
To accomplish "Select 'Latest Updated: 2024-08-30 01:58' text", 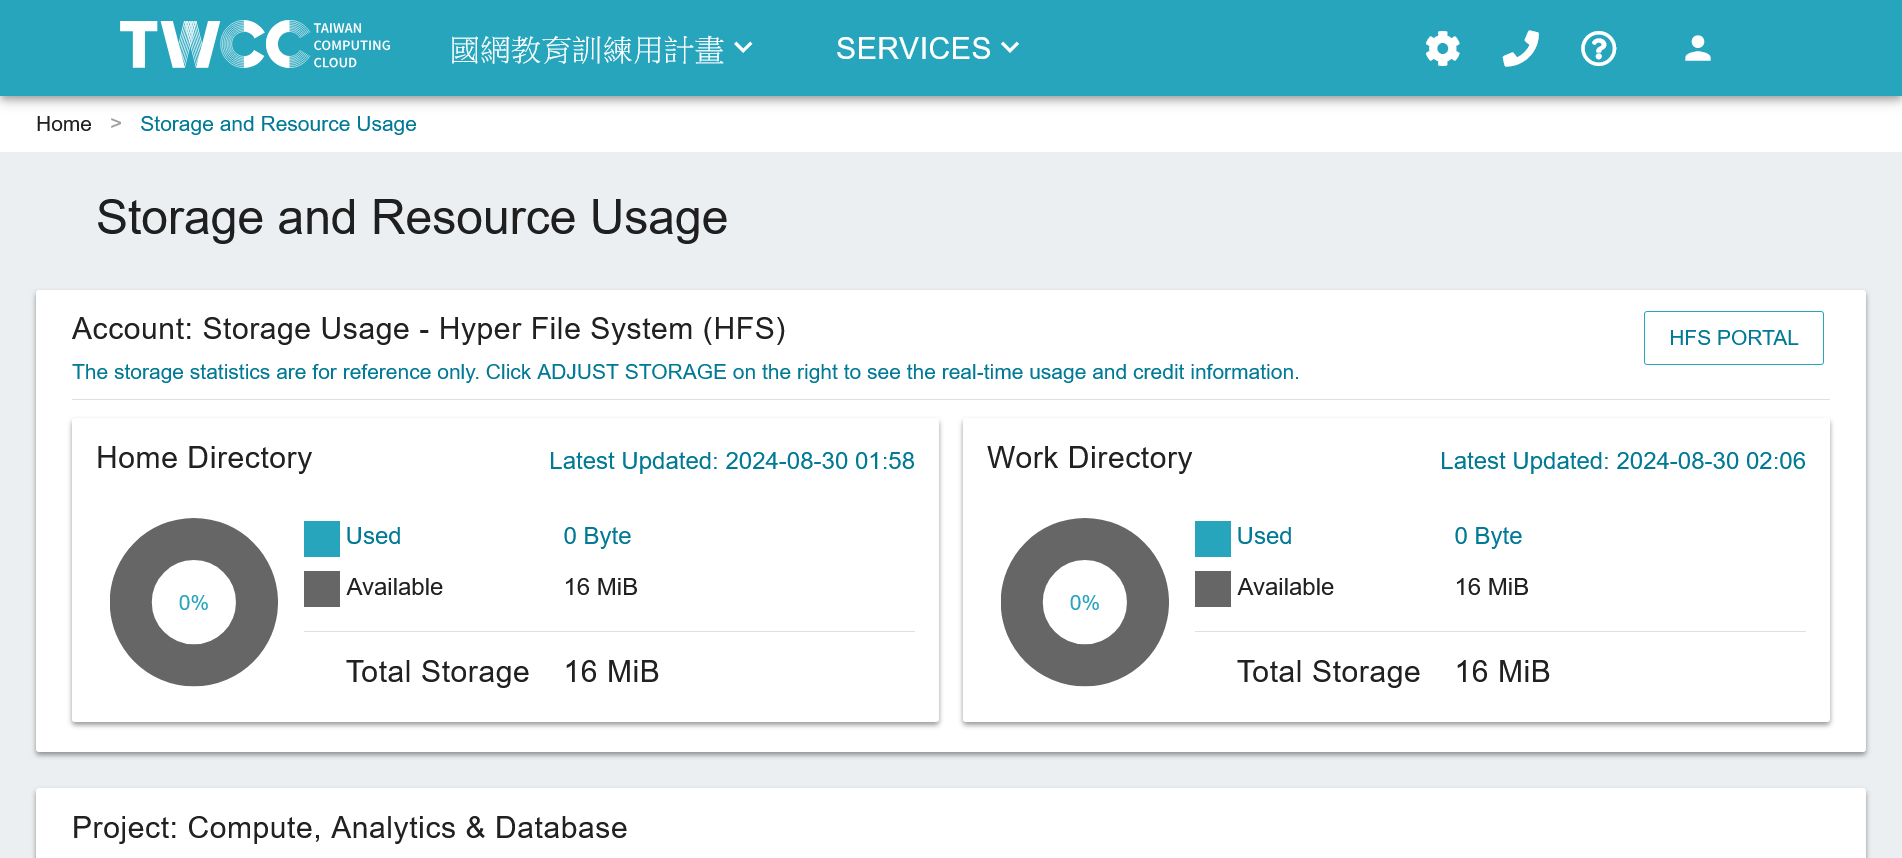I will [732, 461].
